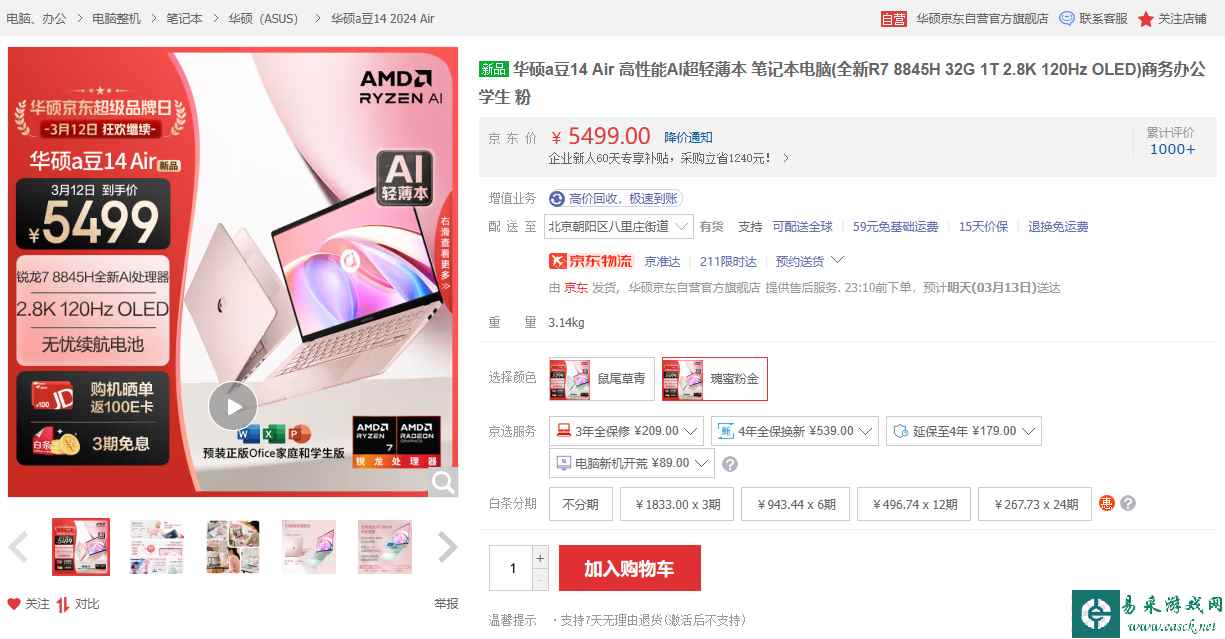This screenshot has width=1225, height=639.
Task: Play the product video on main image
Action: pos(233,406)
